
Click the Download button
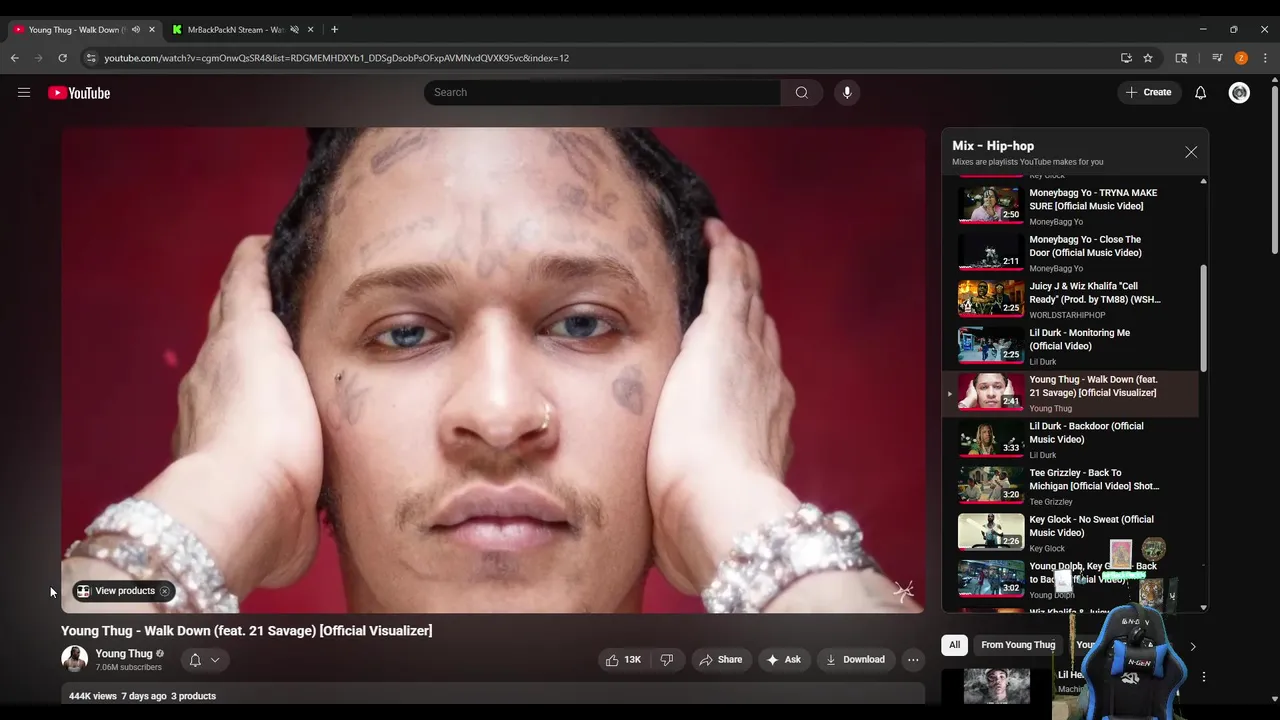pyautogui.click(x=855, y=660)
